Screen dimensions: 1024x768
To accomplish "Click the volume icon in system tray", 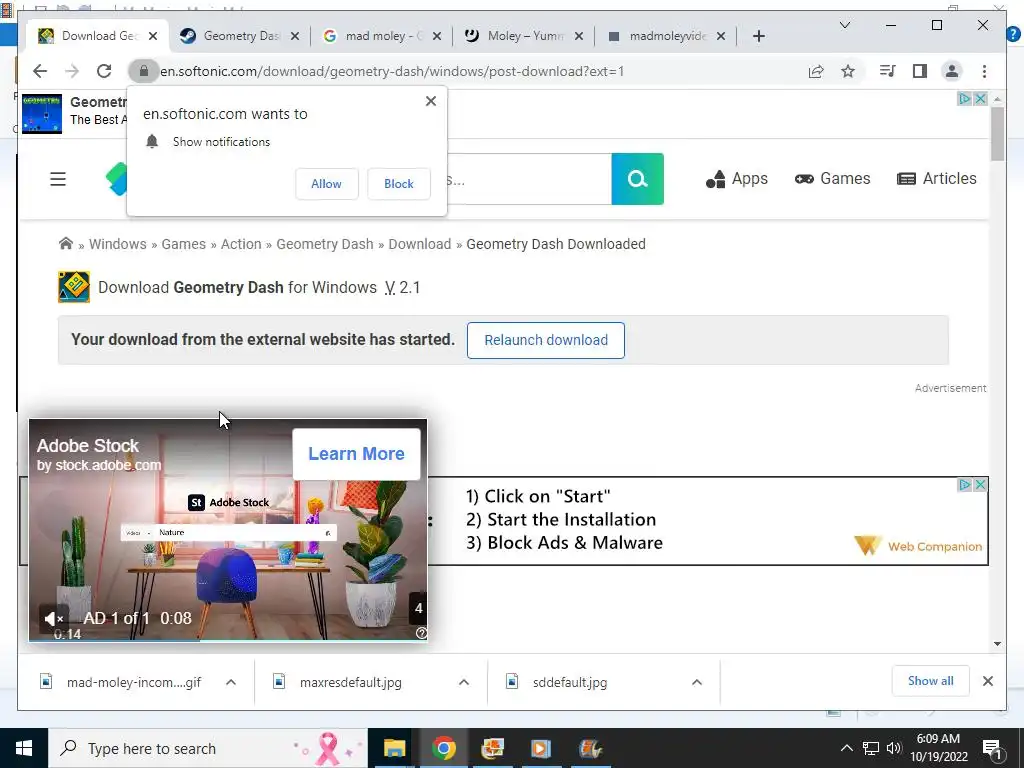I will (x=894, y=748).
